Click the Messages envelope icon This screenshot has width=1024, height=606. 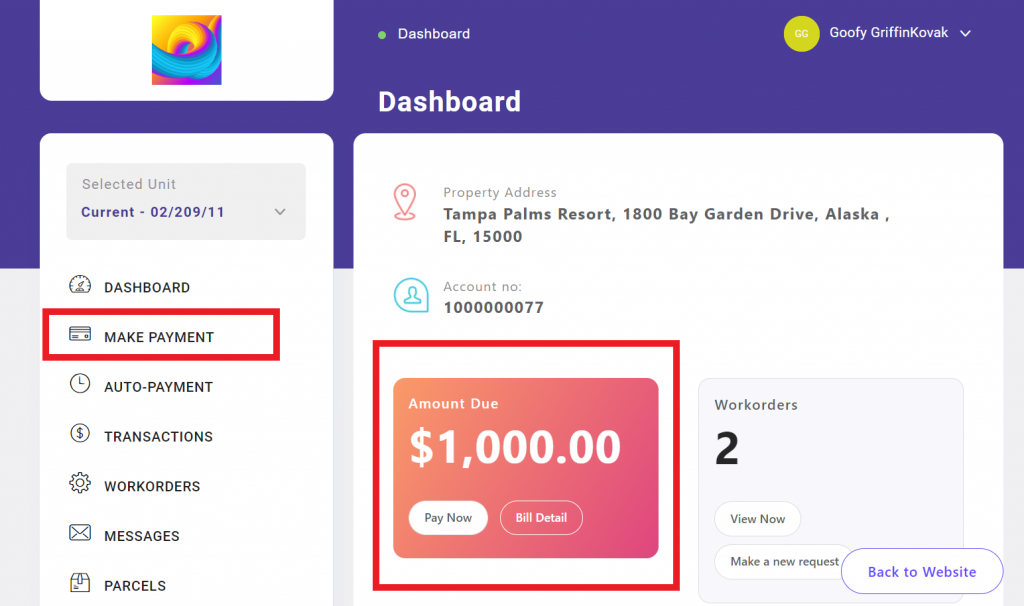pos(80,534)
